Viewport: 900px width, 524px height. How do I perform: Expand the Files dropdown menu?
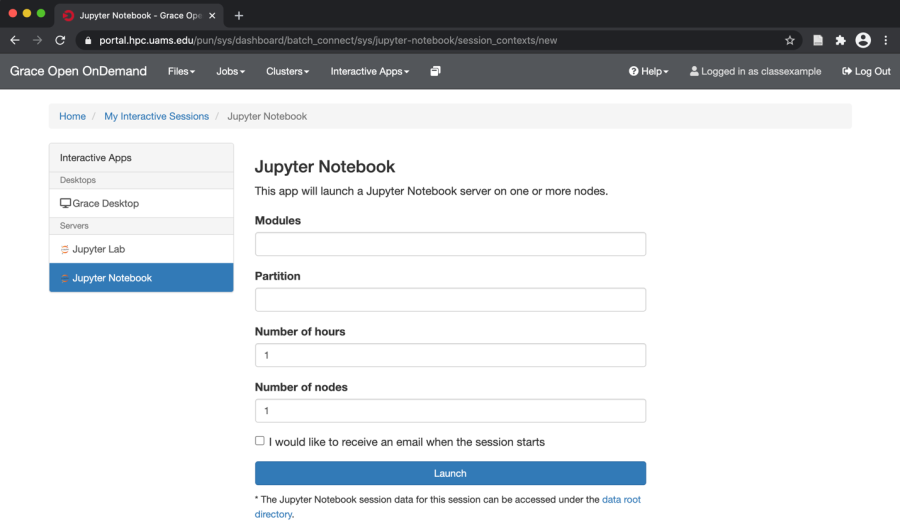181,71
